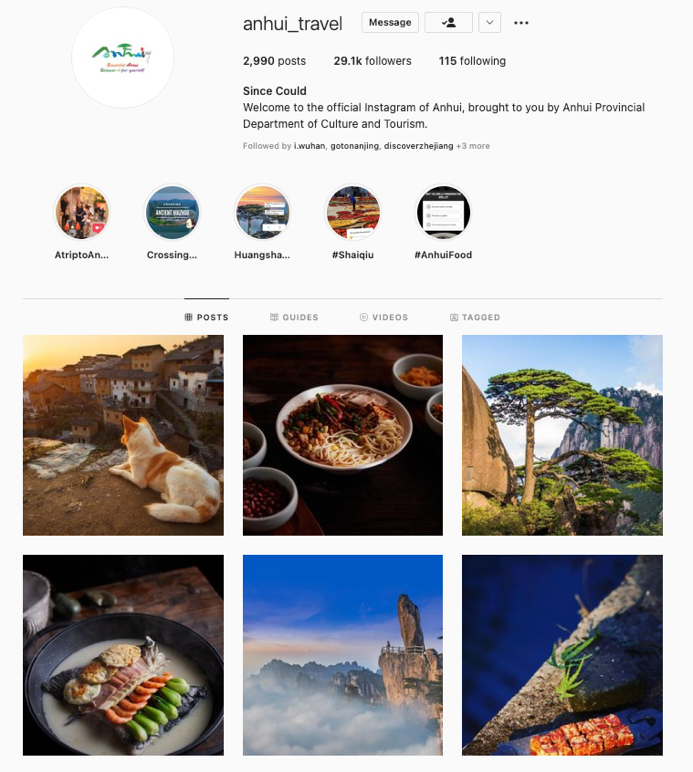View the 115 following list
The image size is (693, 772).
[472, 61]
